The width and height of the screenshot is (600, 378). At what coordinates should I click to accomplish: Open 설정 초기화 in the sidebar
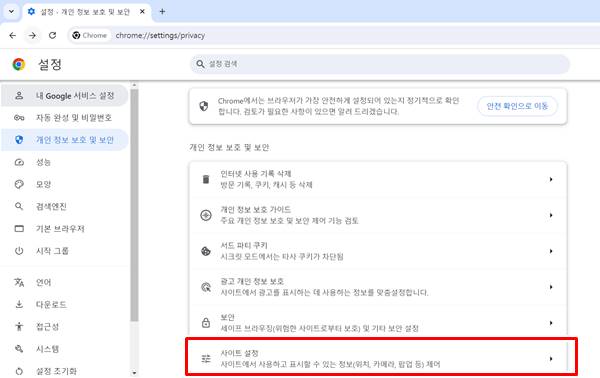pyautogui.click(x=65, y=371)
